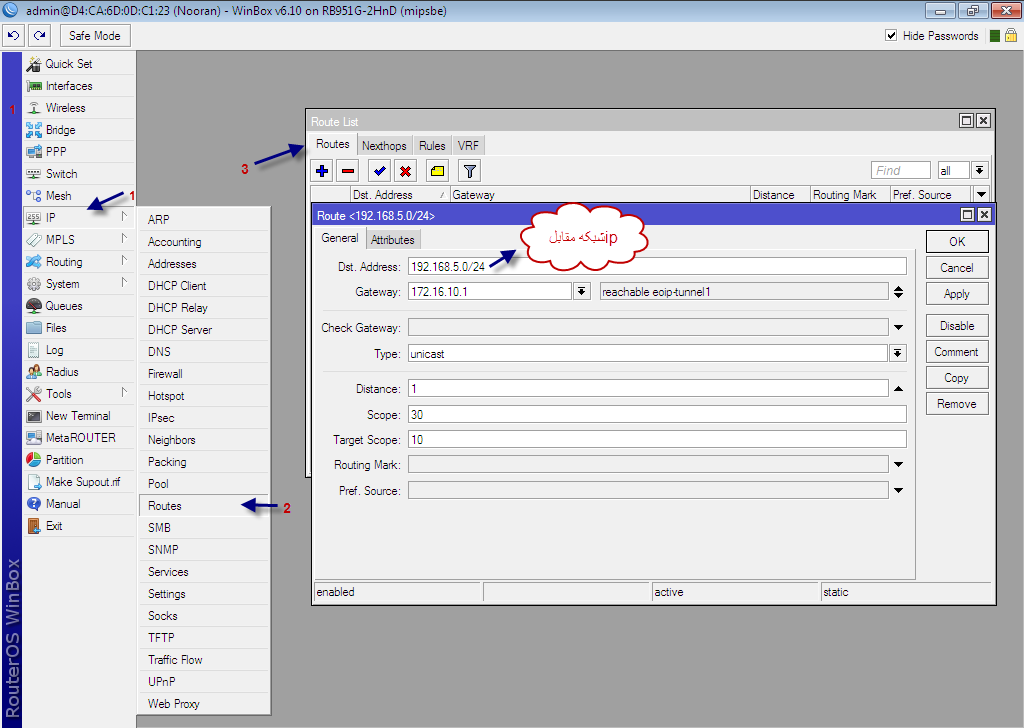Click the Remove button

[x=957, y=404]
